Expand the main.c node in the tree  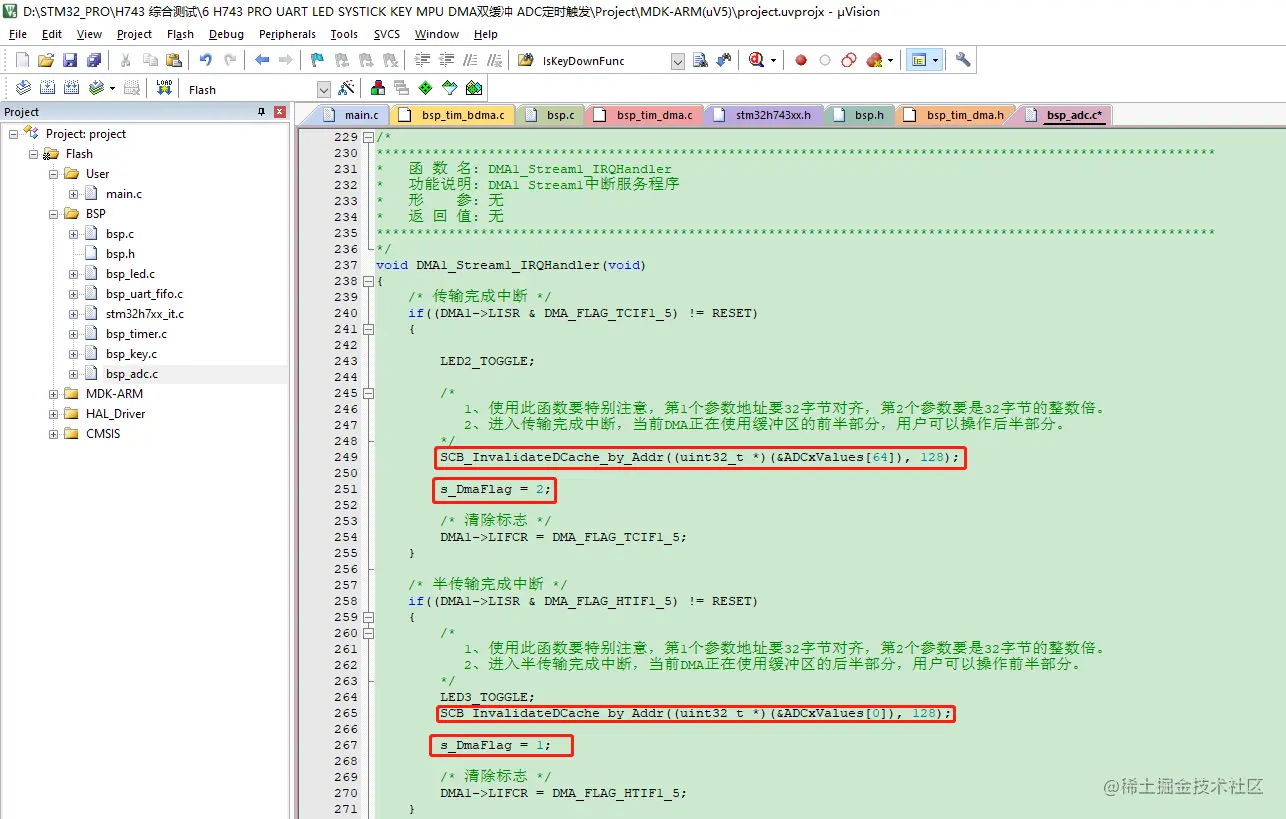click(74, 194)
